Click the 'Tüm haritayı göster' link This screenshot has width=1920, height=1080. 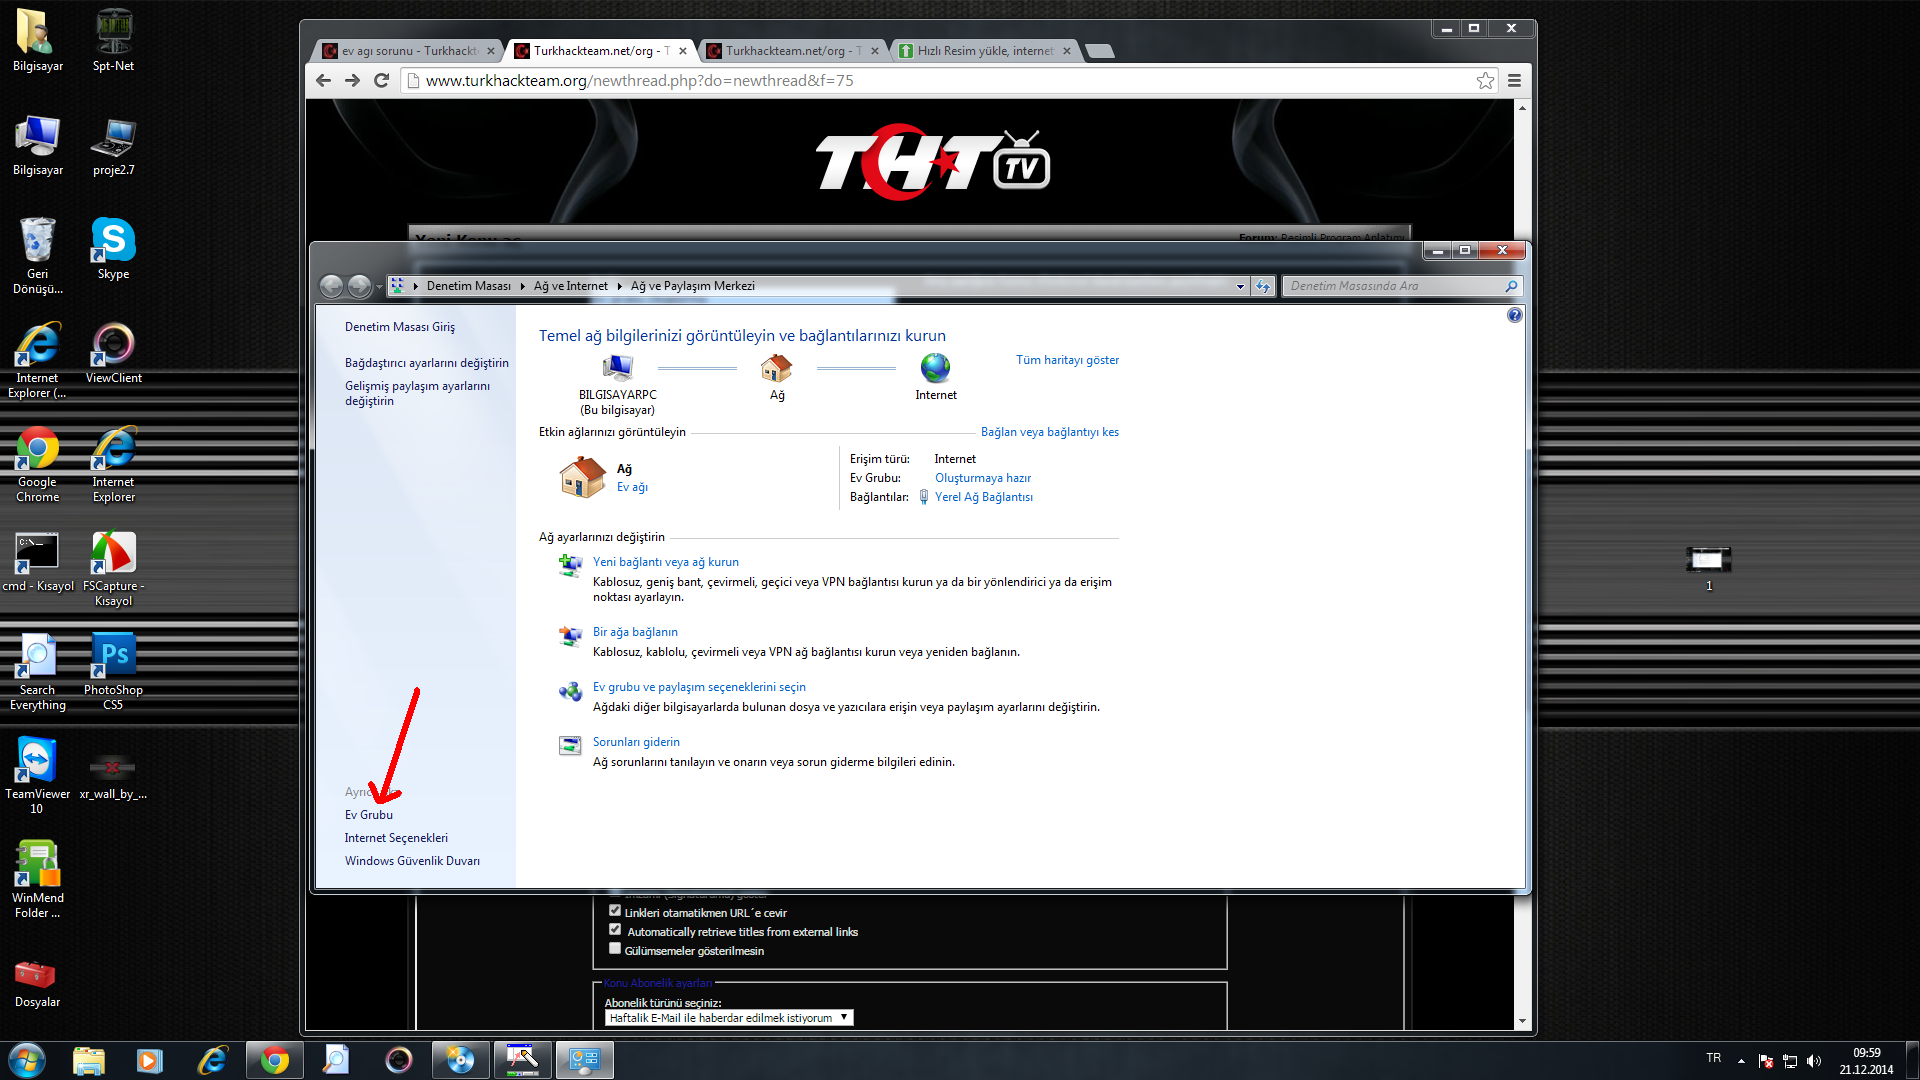tap(1067, 360)
